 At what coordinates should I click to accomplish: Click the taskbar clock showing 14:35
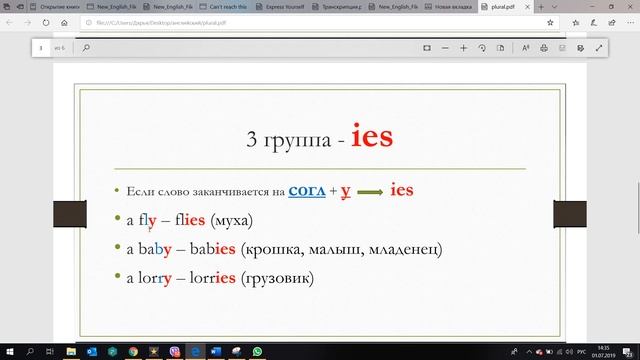click(x=603, y=351)
